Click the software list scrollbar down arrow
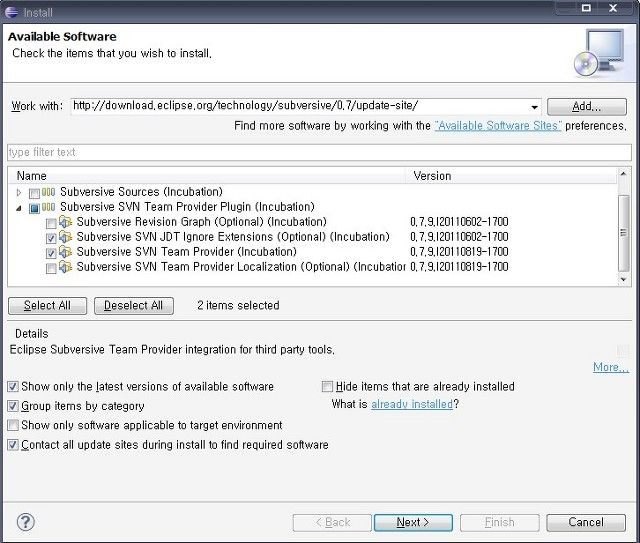This screenshot has height=543, width=640. (623, 280)
